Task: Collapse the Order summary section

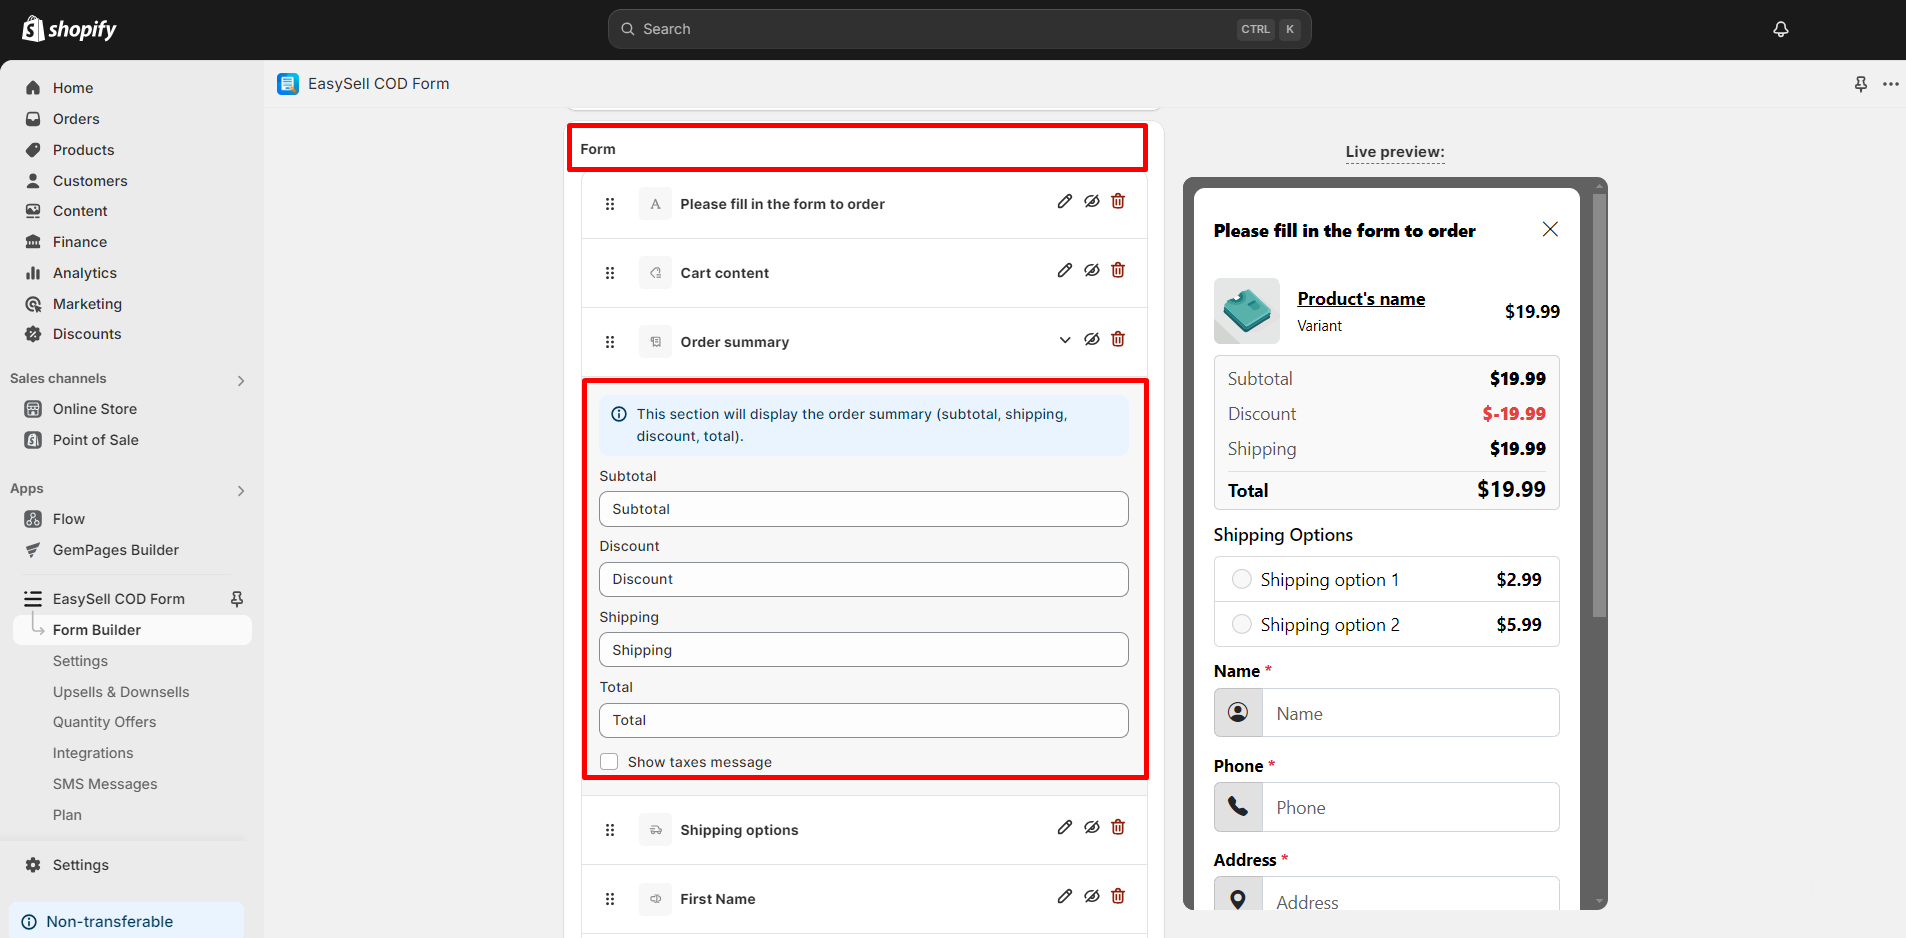Action: click(1064, 339)
